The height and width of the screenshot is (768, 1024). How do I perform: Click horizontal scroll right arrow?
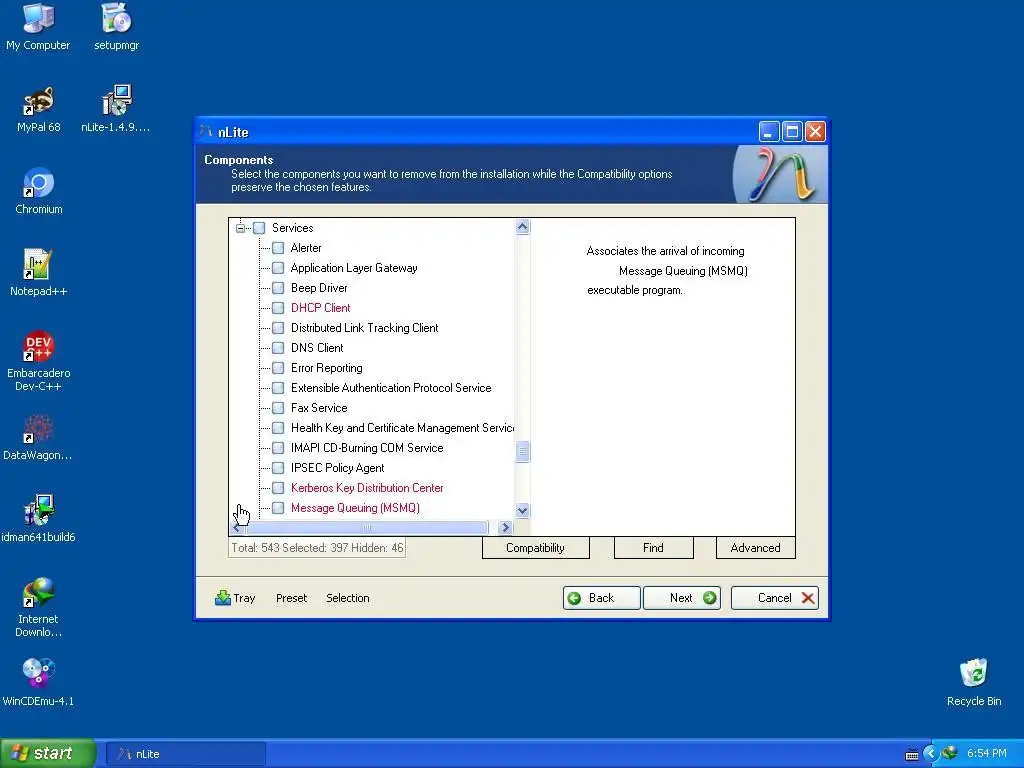[504, 527]
